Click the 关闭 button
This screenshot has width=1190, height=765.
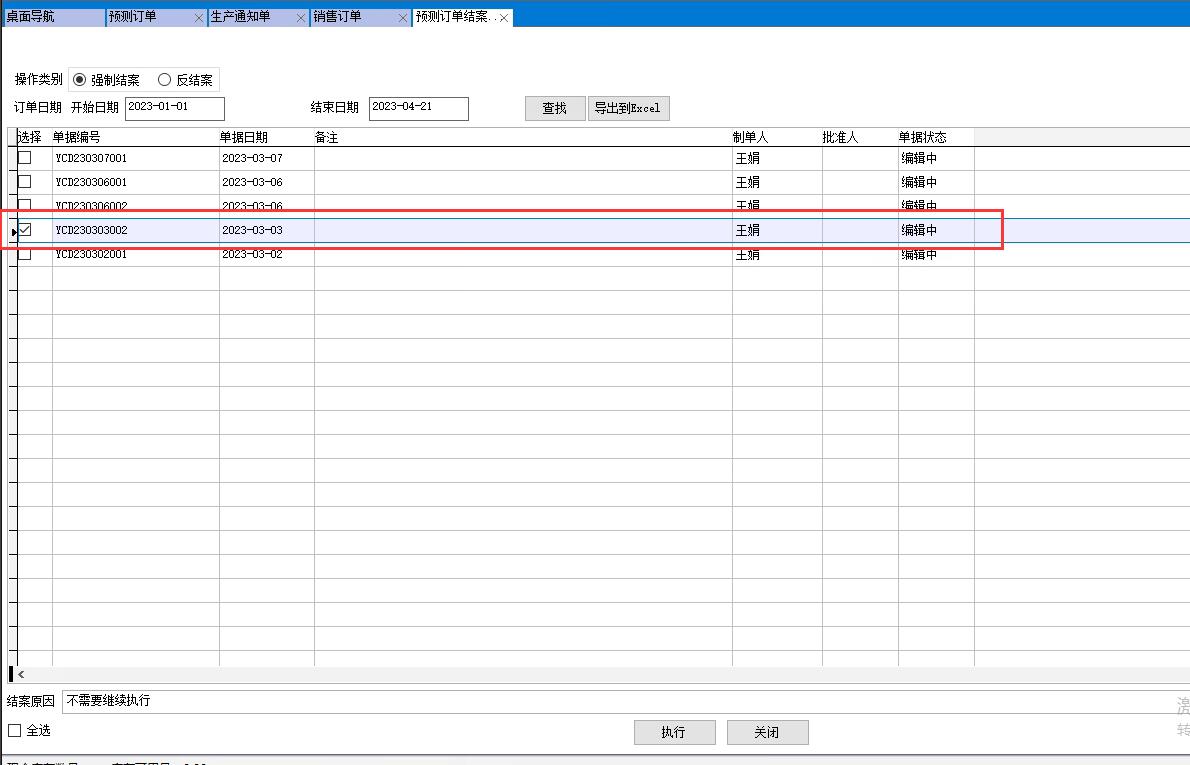point(767,733)
